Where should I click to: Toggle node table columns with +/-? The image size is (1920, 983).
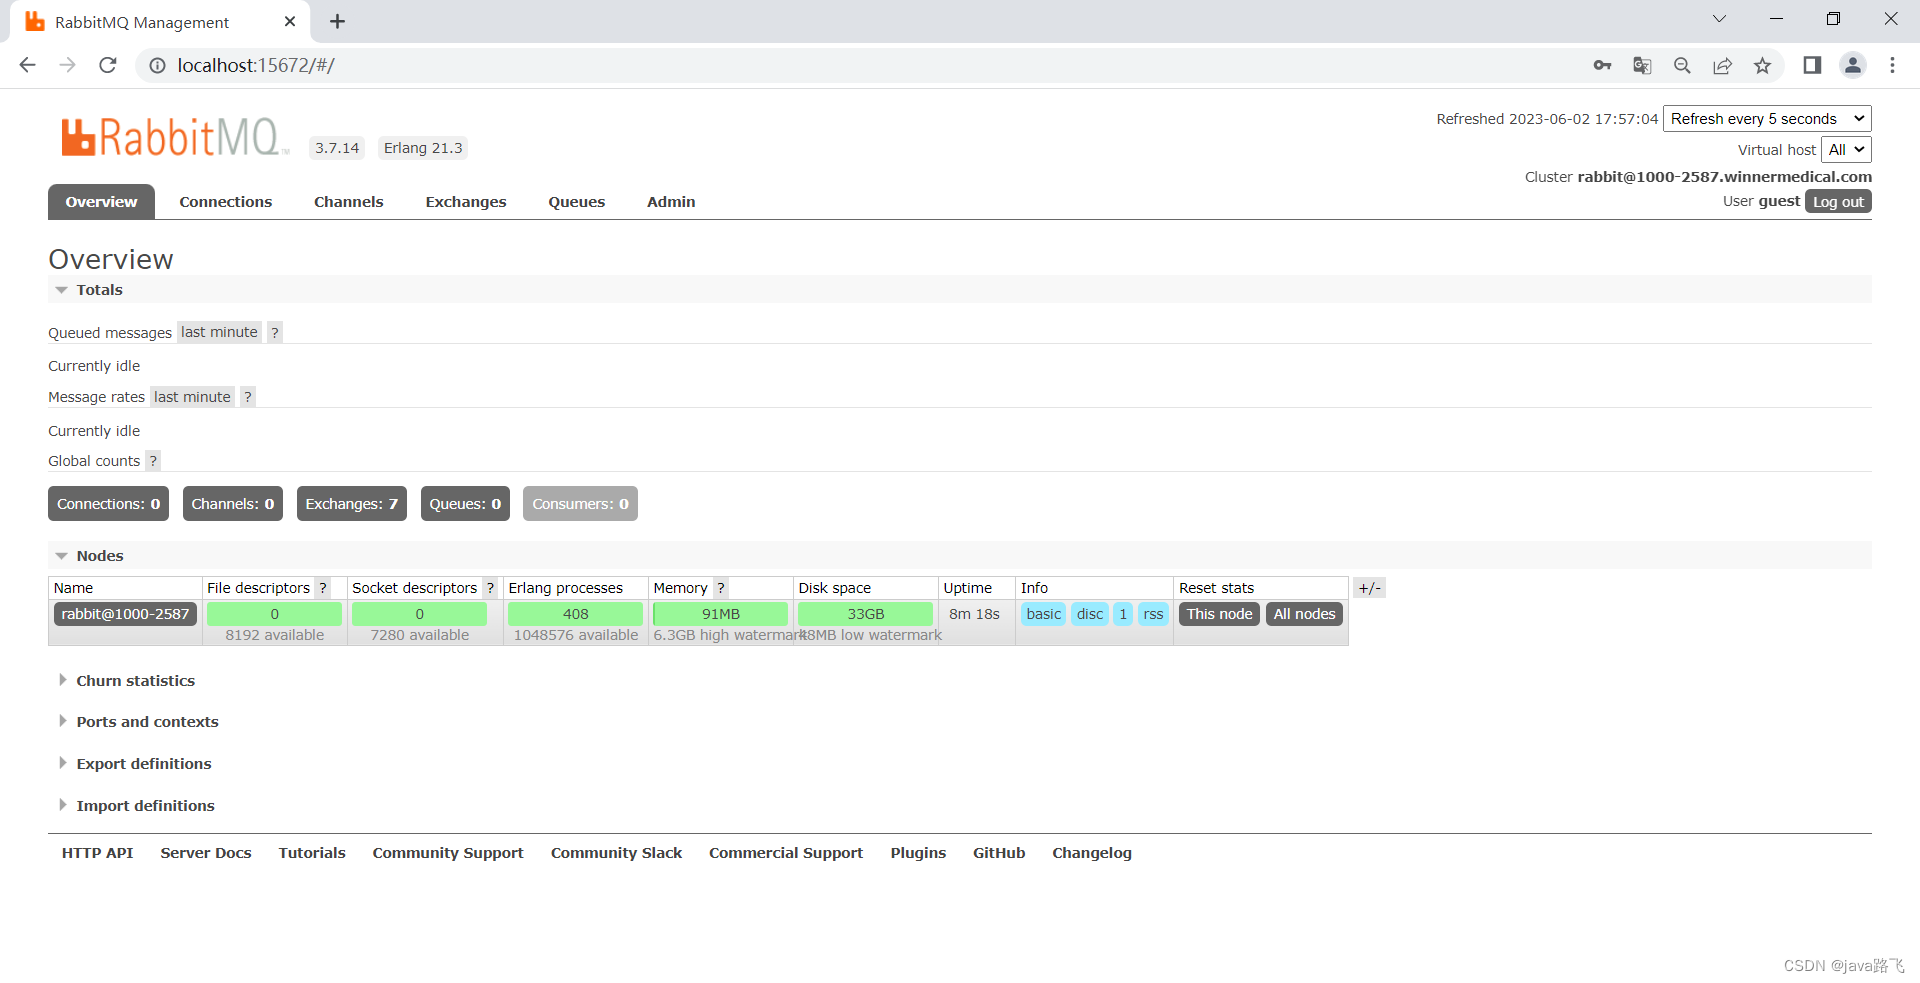1369,588
